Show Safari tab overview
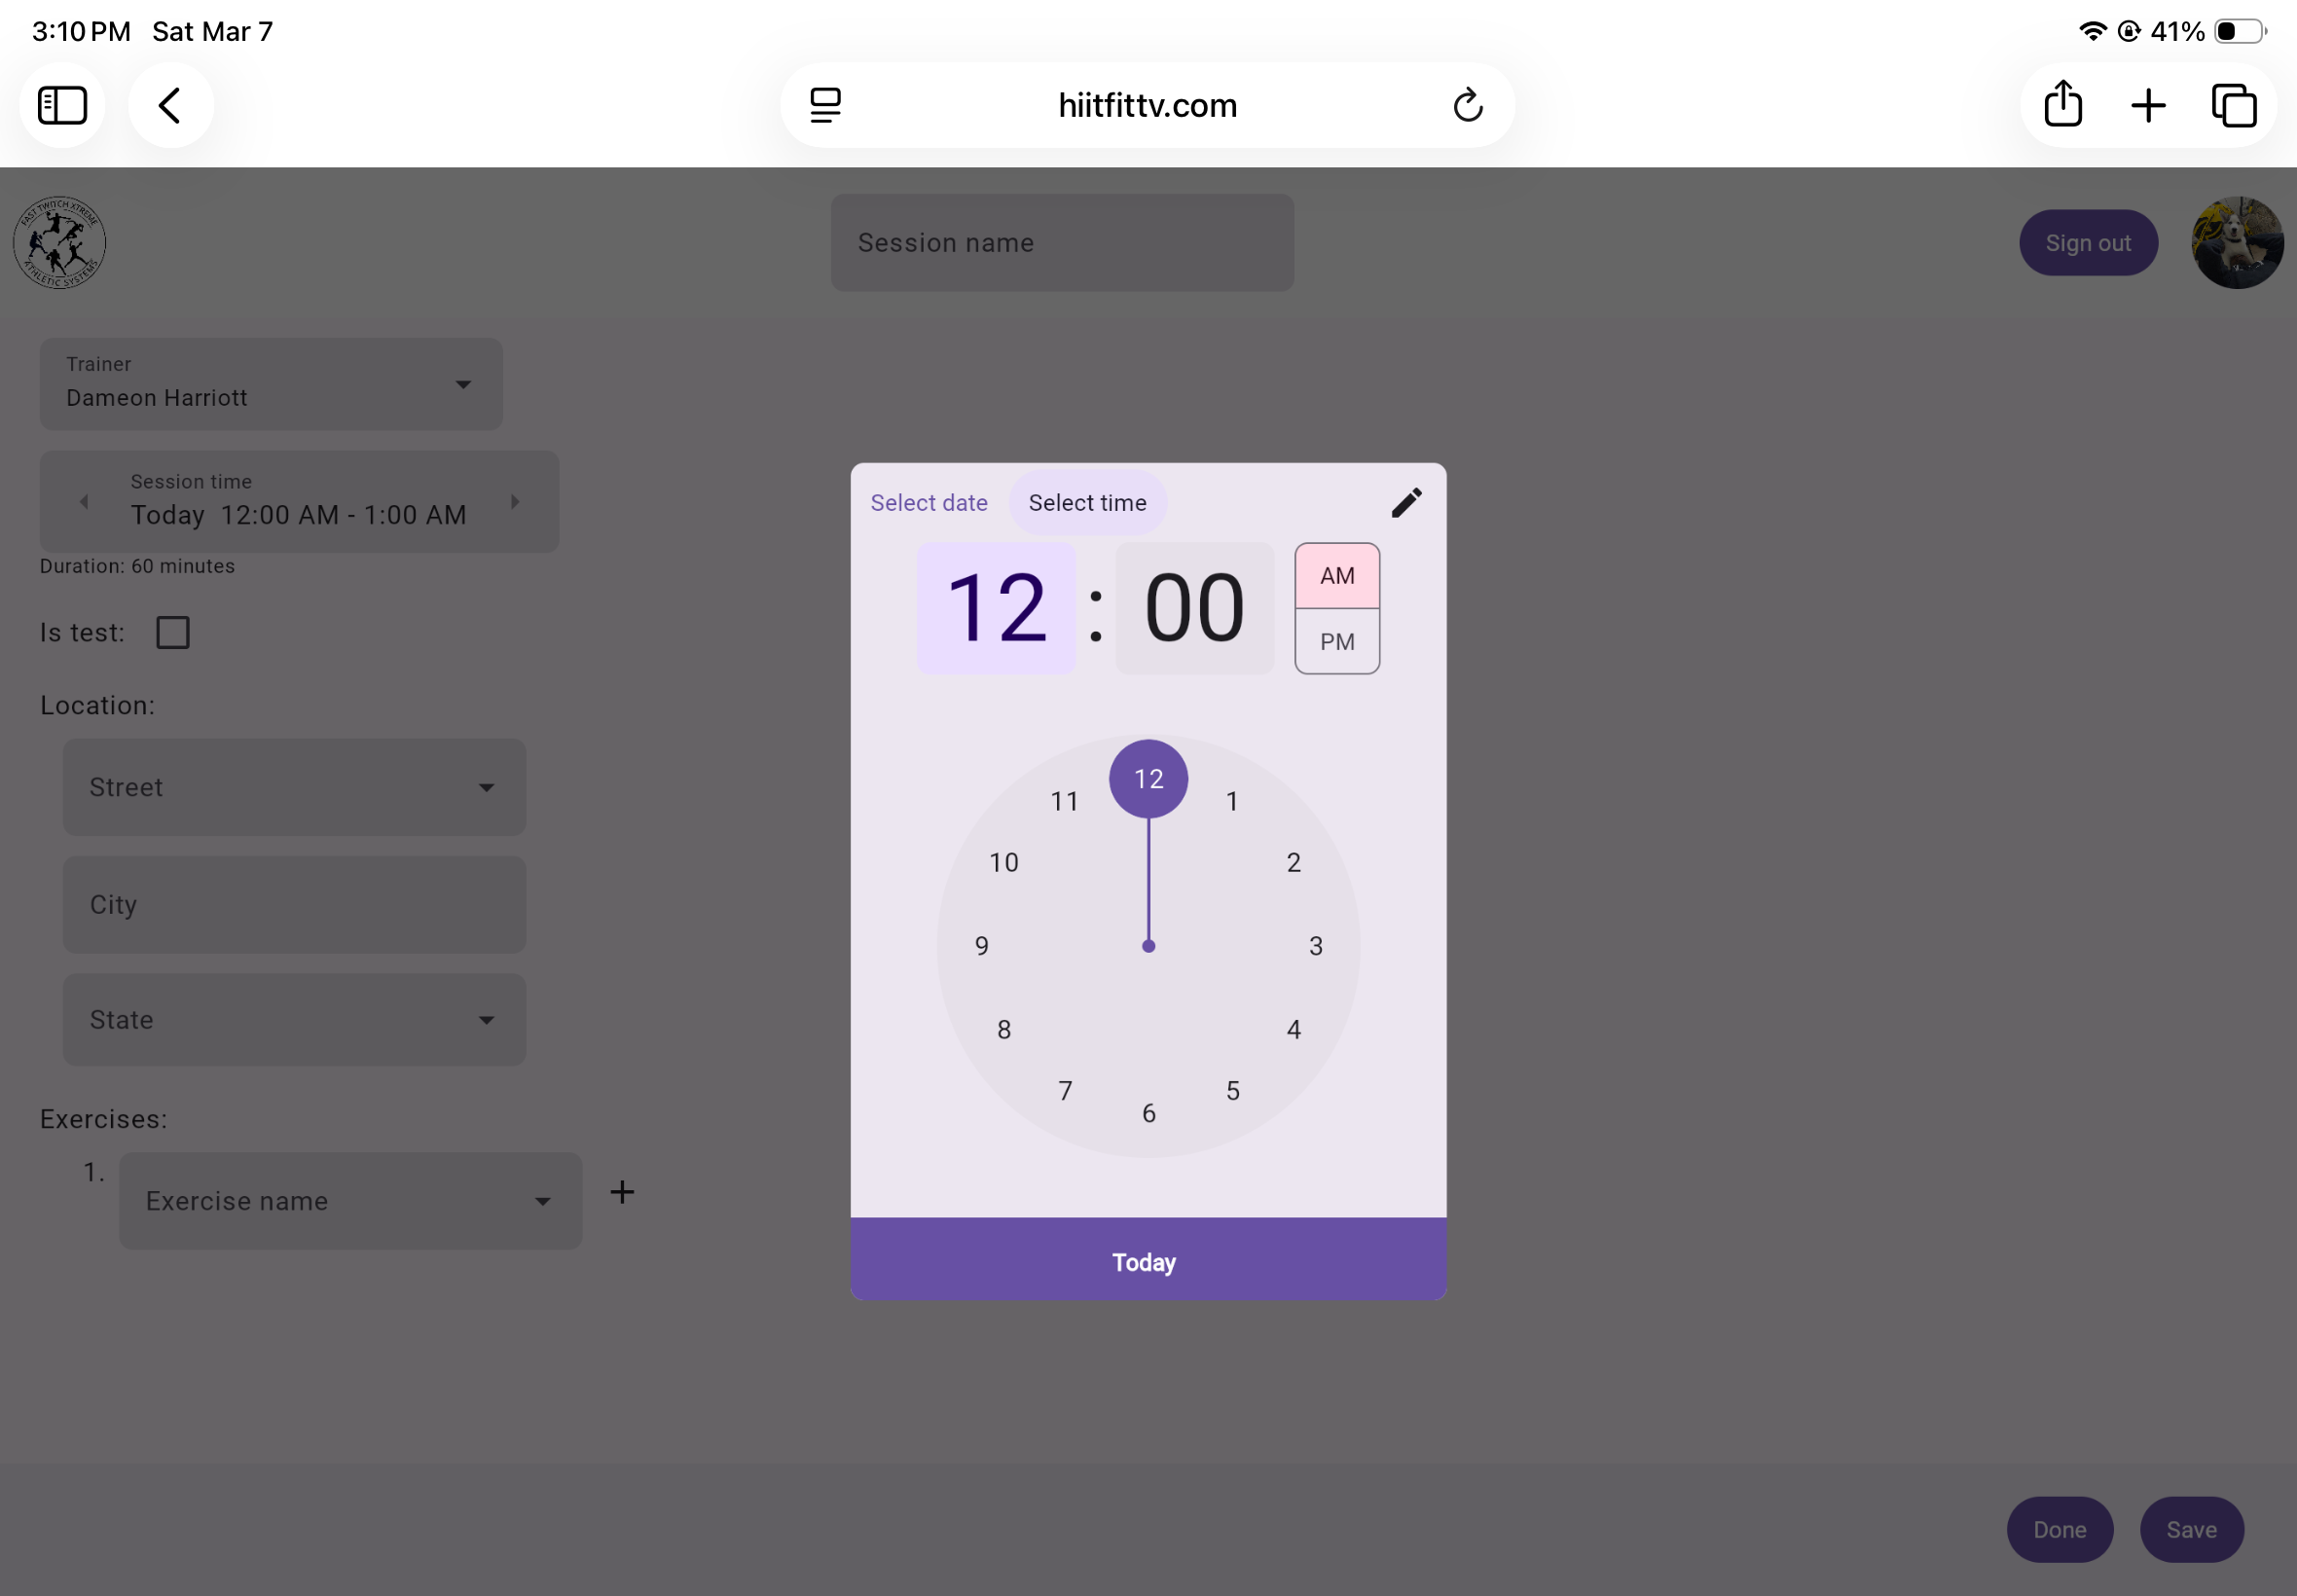 click(x=2234, y=105)
